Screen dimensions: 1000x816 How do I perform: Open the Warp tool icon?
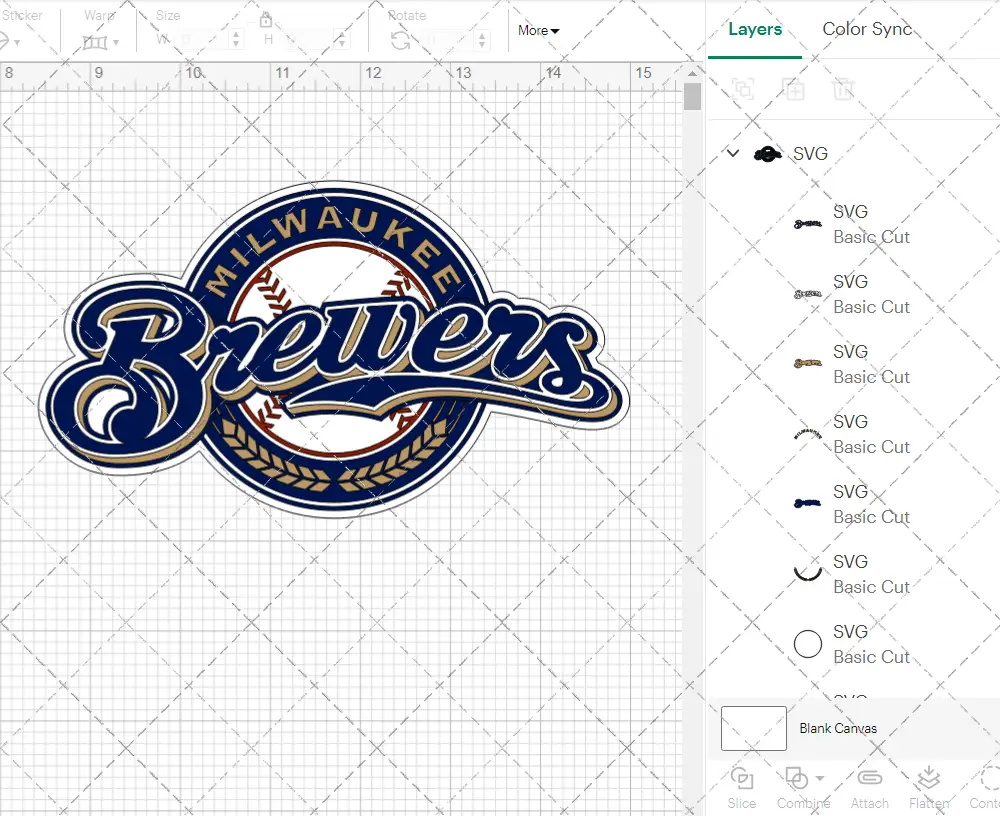click(x=94, y=43)
